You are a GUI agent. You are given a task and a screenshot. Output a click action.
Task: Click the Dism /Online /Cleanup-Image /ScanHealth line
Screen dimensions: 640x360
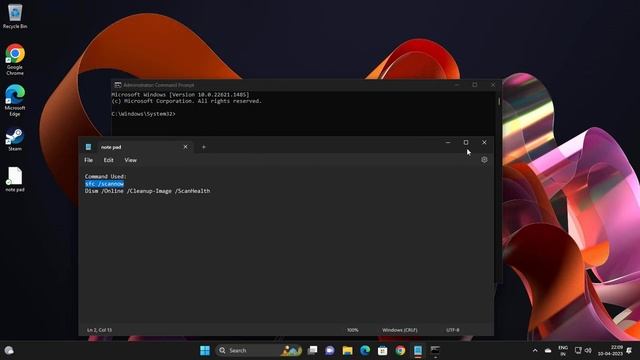[147, 191]
